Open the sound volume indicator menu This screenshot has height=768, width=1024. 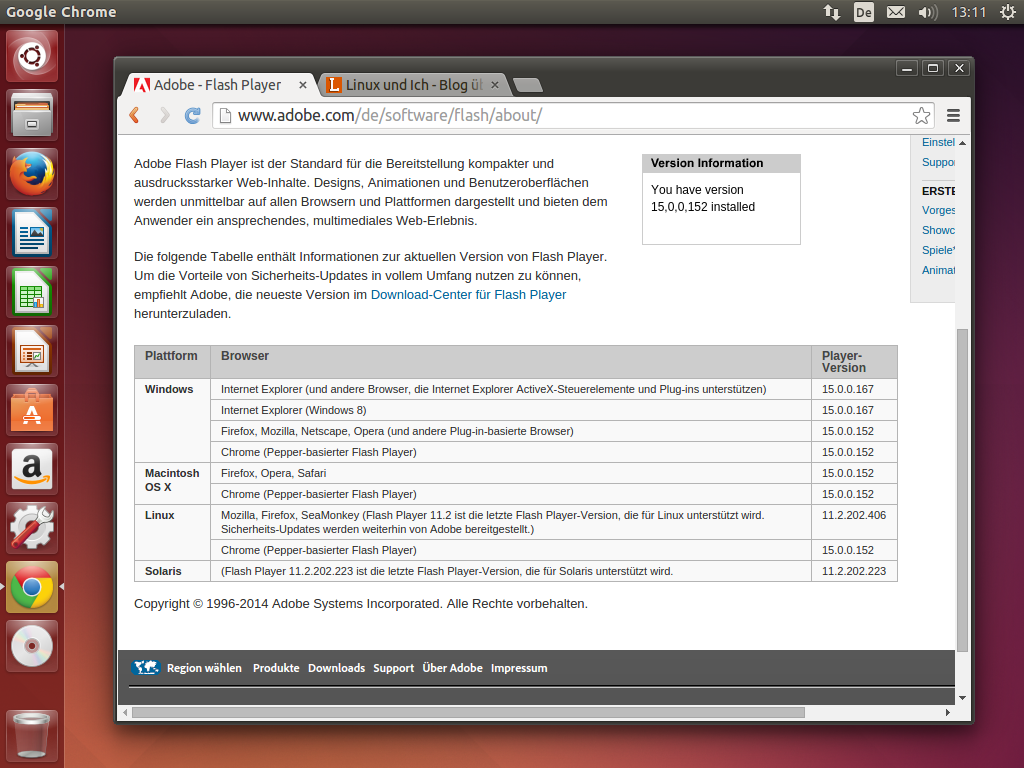928,12
